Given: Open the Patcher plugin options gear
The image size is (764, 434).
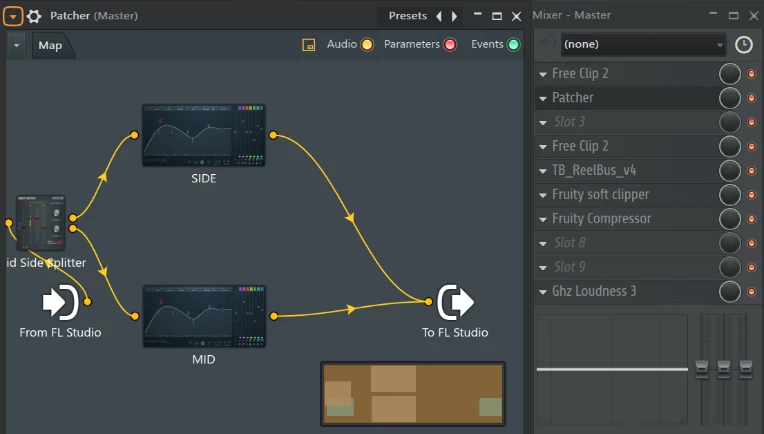Looking at the screenshot, I should tap(34, 16).
